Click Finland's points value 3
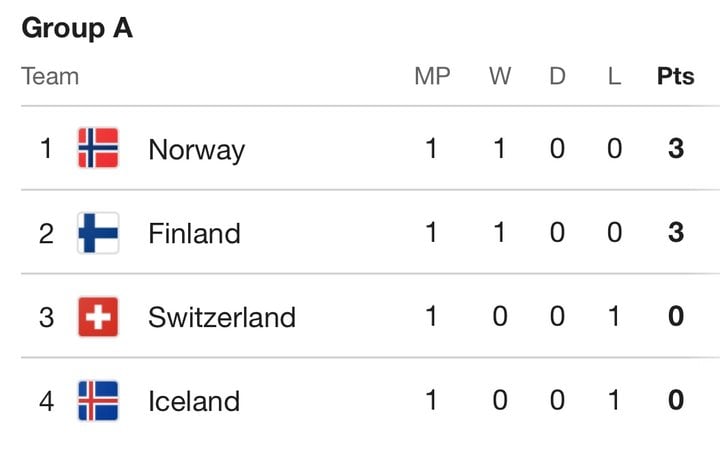The image size is (720, 464). [676, 232]
